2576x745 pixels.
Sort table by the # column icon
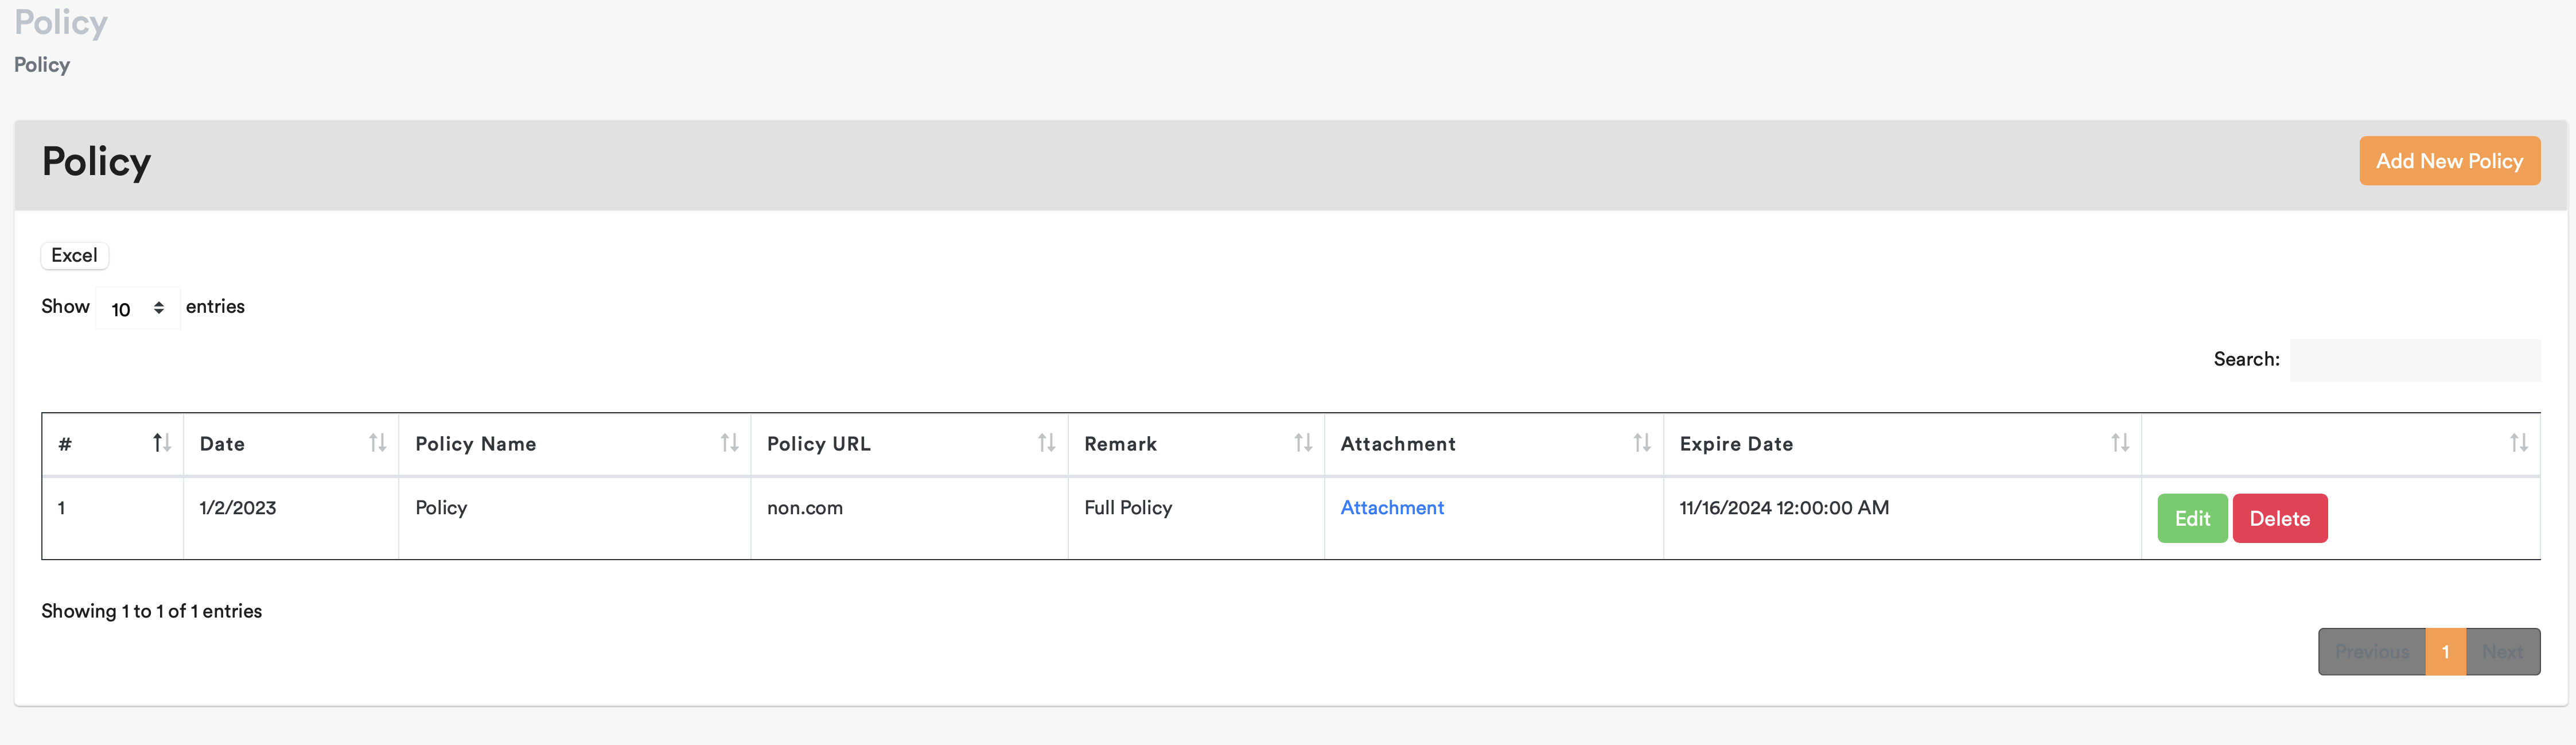[x=162, y=443]
